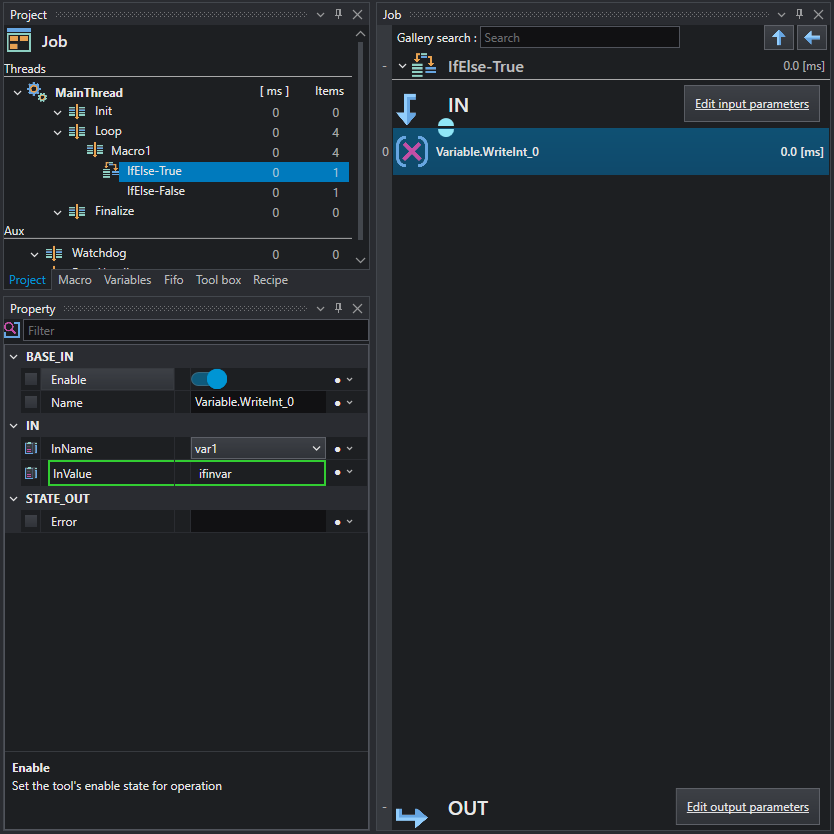
Task: Click the Gallery search field
Action: (x=579, y=38)
